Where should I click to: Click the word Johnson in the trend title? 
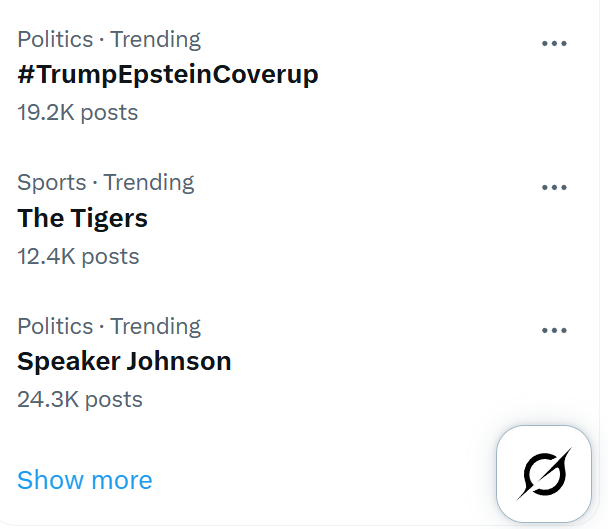click(x=179, y=361)
